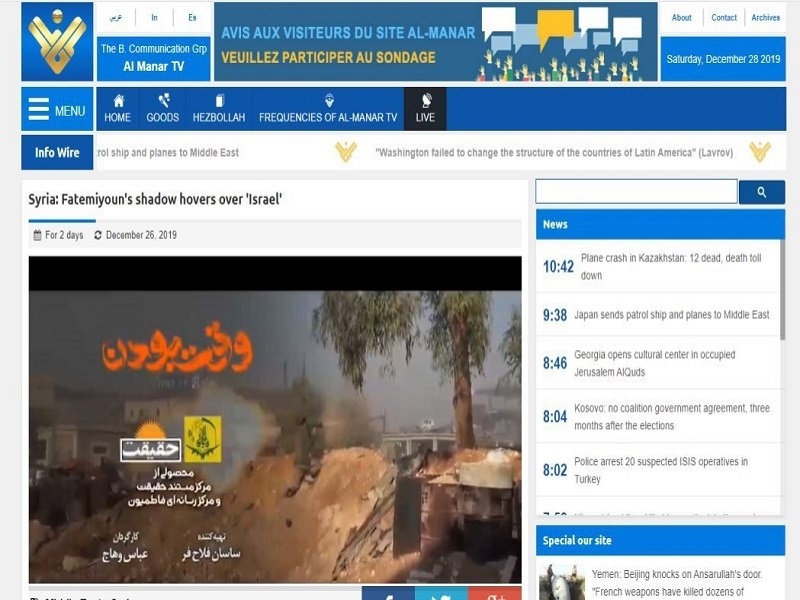The image size is (800, 600).
Task: Open the Archives link
Action: point(765,18)
